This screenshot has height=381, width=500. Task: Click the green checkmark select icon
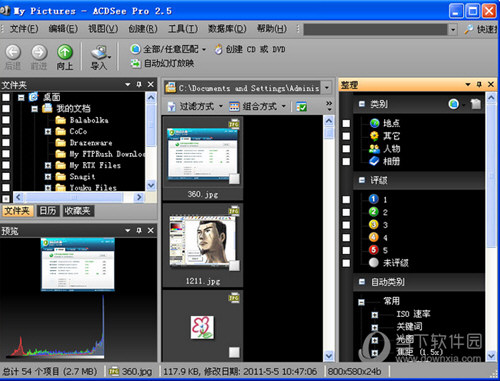(301, 107)
